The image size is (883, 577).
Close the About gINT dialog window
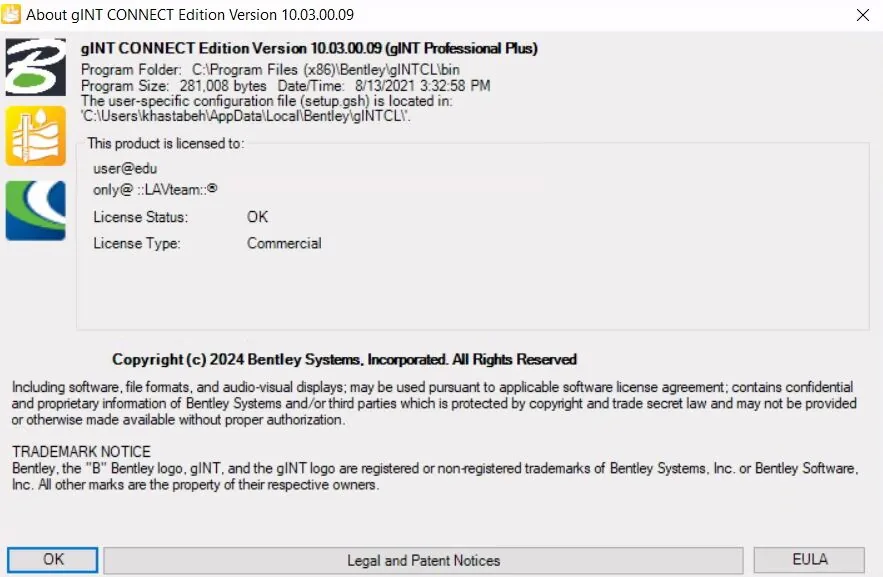click(x=862, y=15)
